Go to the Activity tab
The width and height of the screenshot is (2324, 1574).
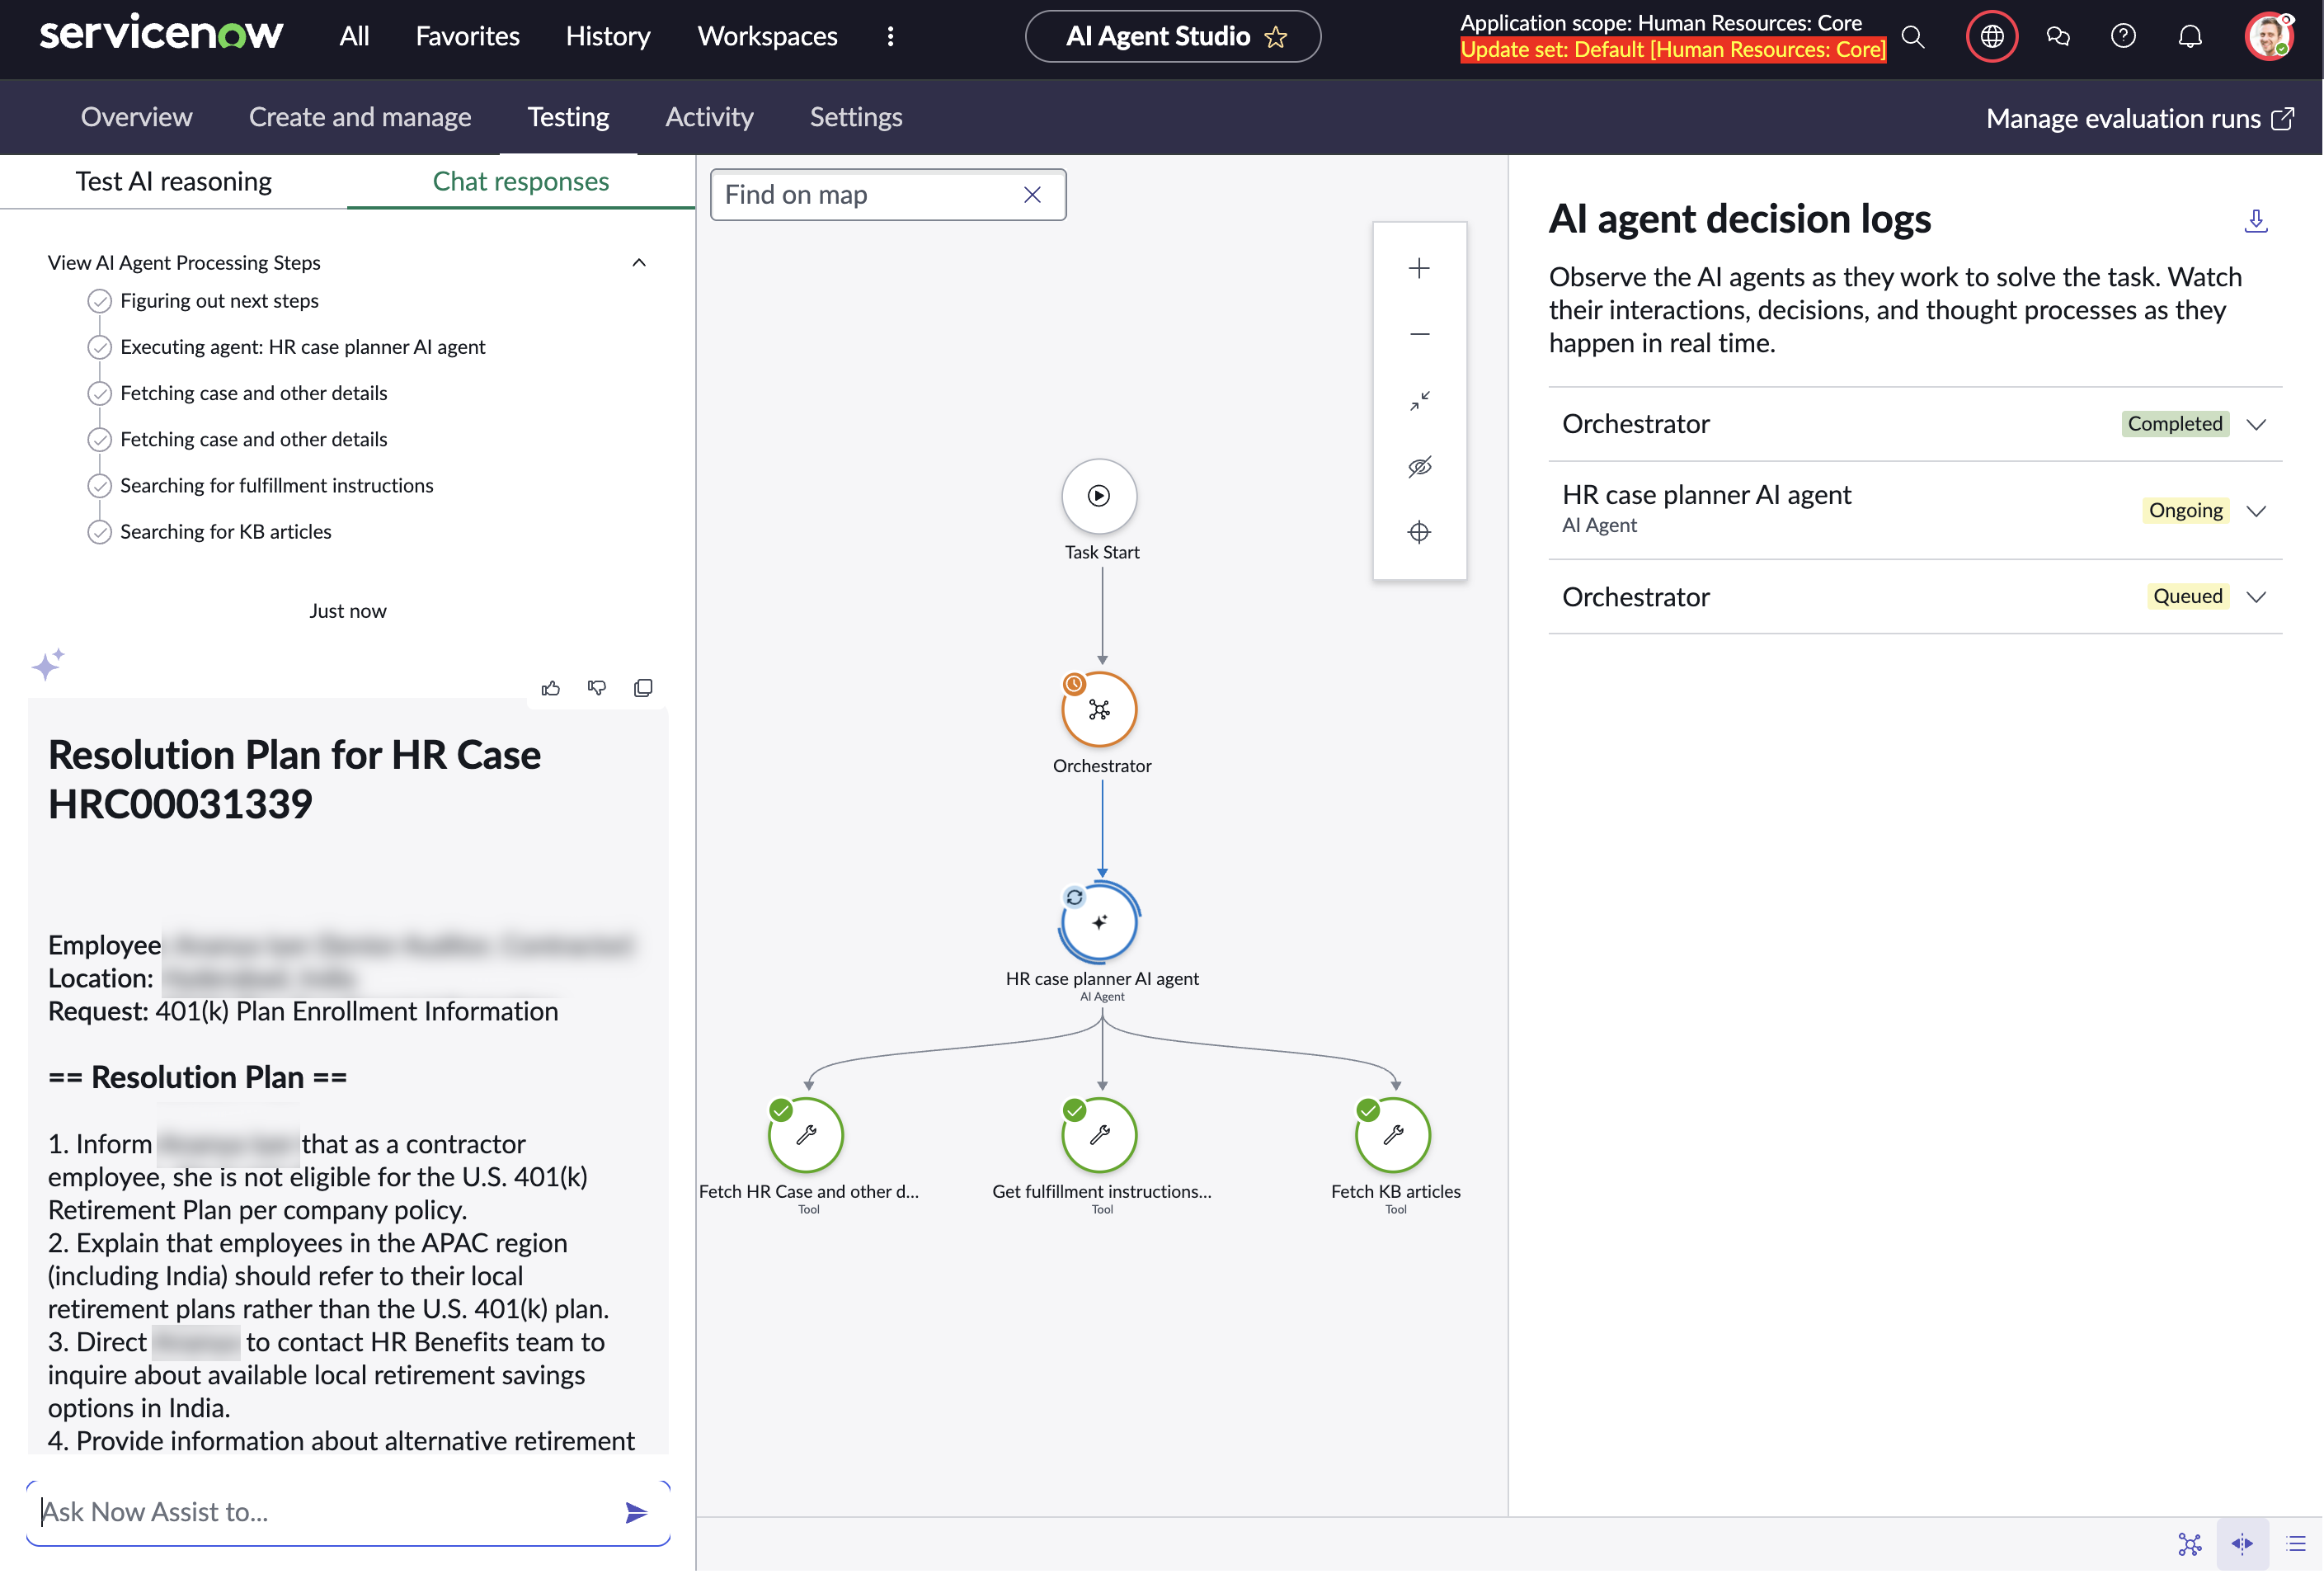[709, 117]
